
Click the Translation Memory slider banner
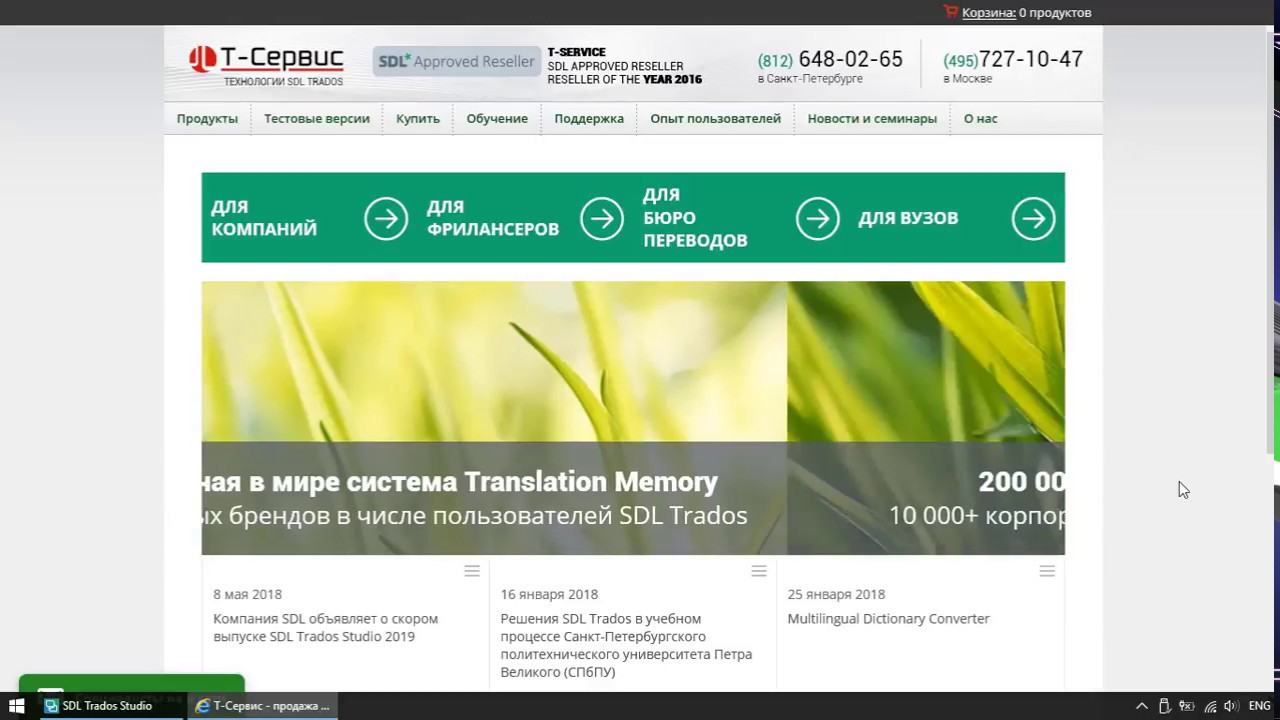point(494,418)
